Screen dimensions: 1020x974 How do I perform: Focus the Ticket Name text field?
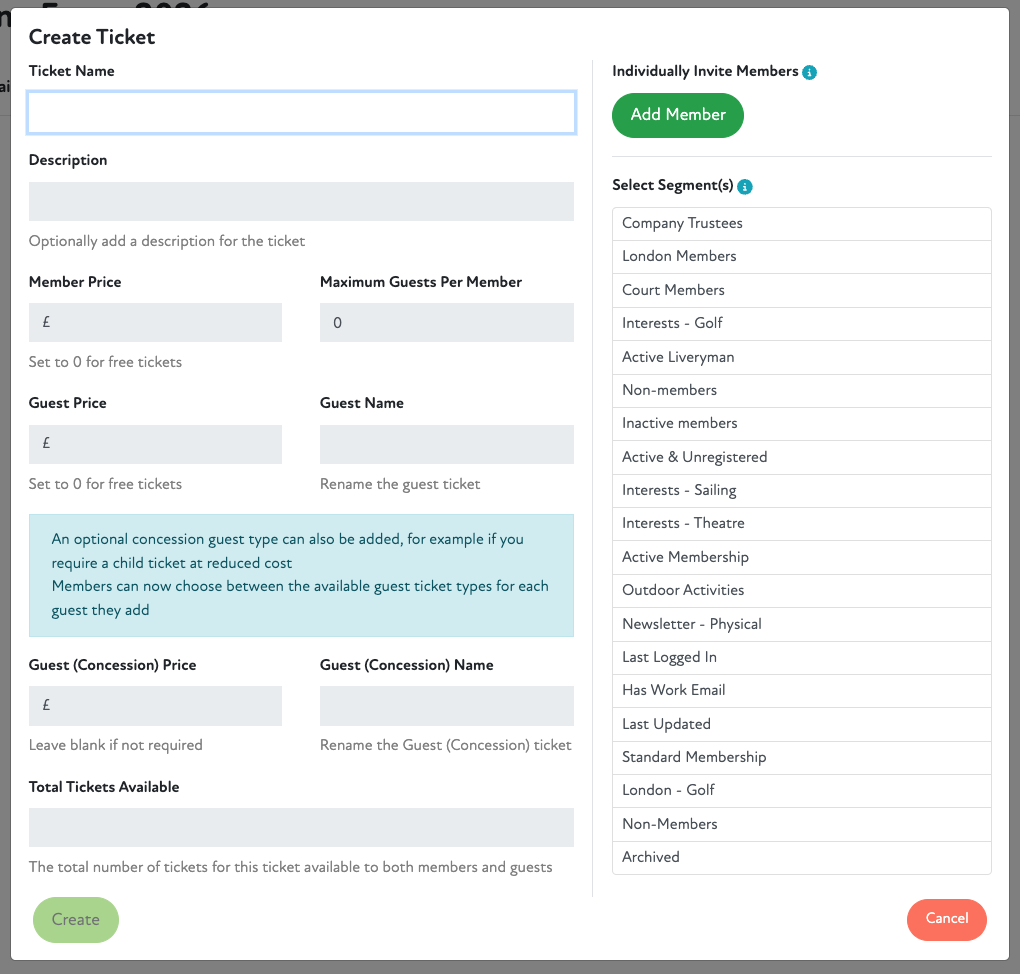(301, 113)
